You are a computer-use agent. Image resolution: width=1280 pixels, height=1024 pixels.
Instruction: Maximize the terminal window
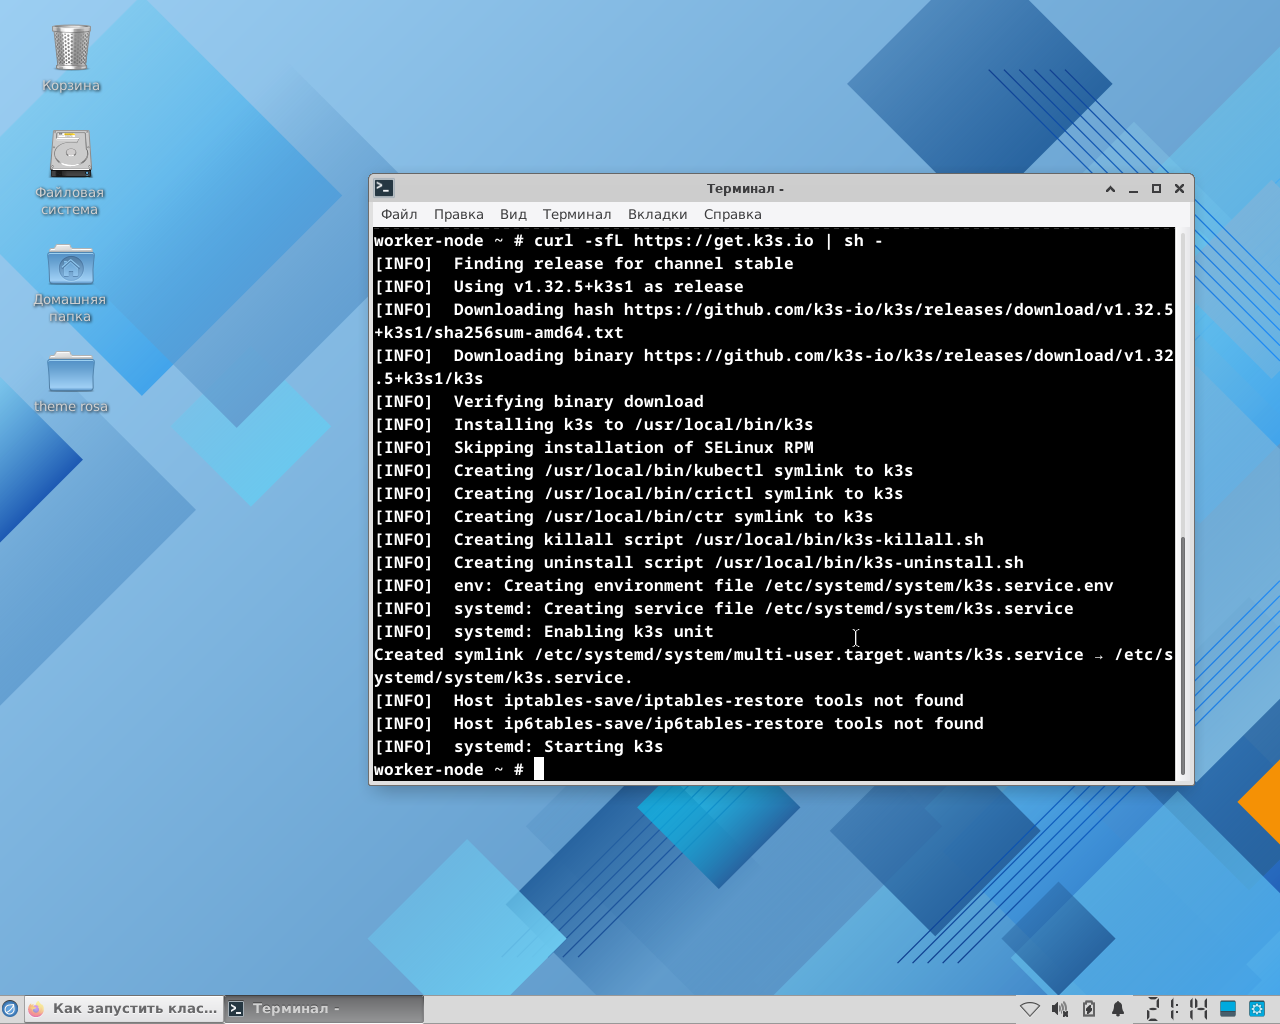[x=1156, y=188]
